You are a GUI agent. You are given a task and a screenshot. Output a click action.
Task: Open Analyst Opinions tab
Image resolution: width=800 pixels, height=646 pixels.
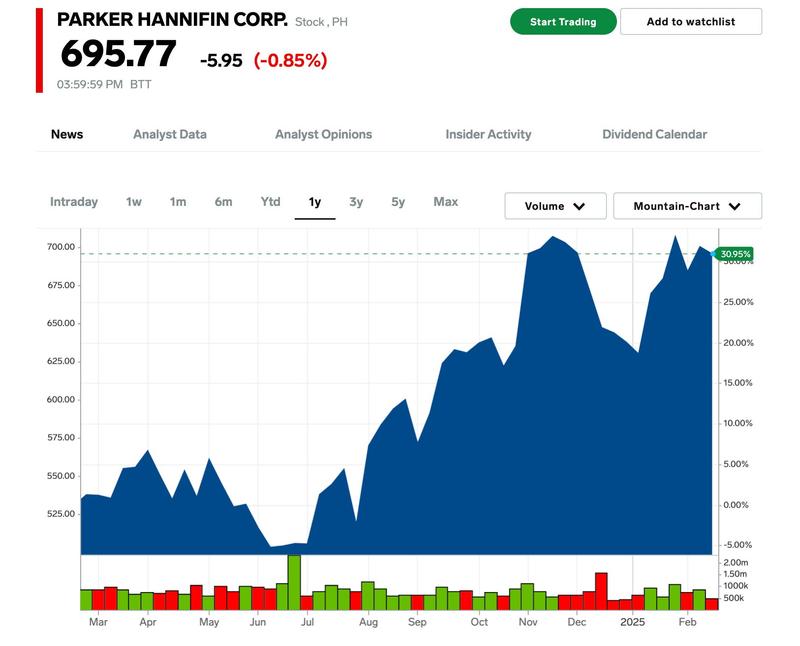(x=323, y=134)
